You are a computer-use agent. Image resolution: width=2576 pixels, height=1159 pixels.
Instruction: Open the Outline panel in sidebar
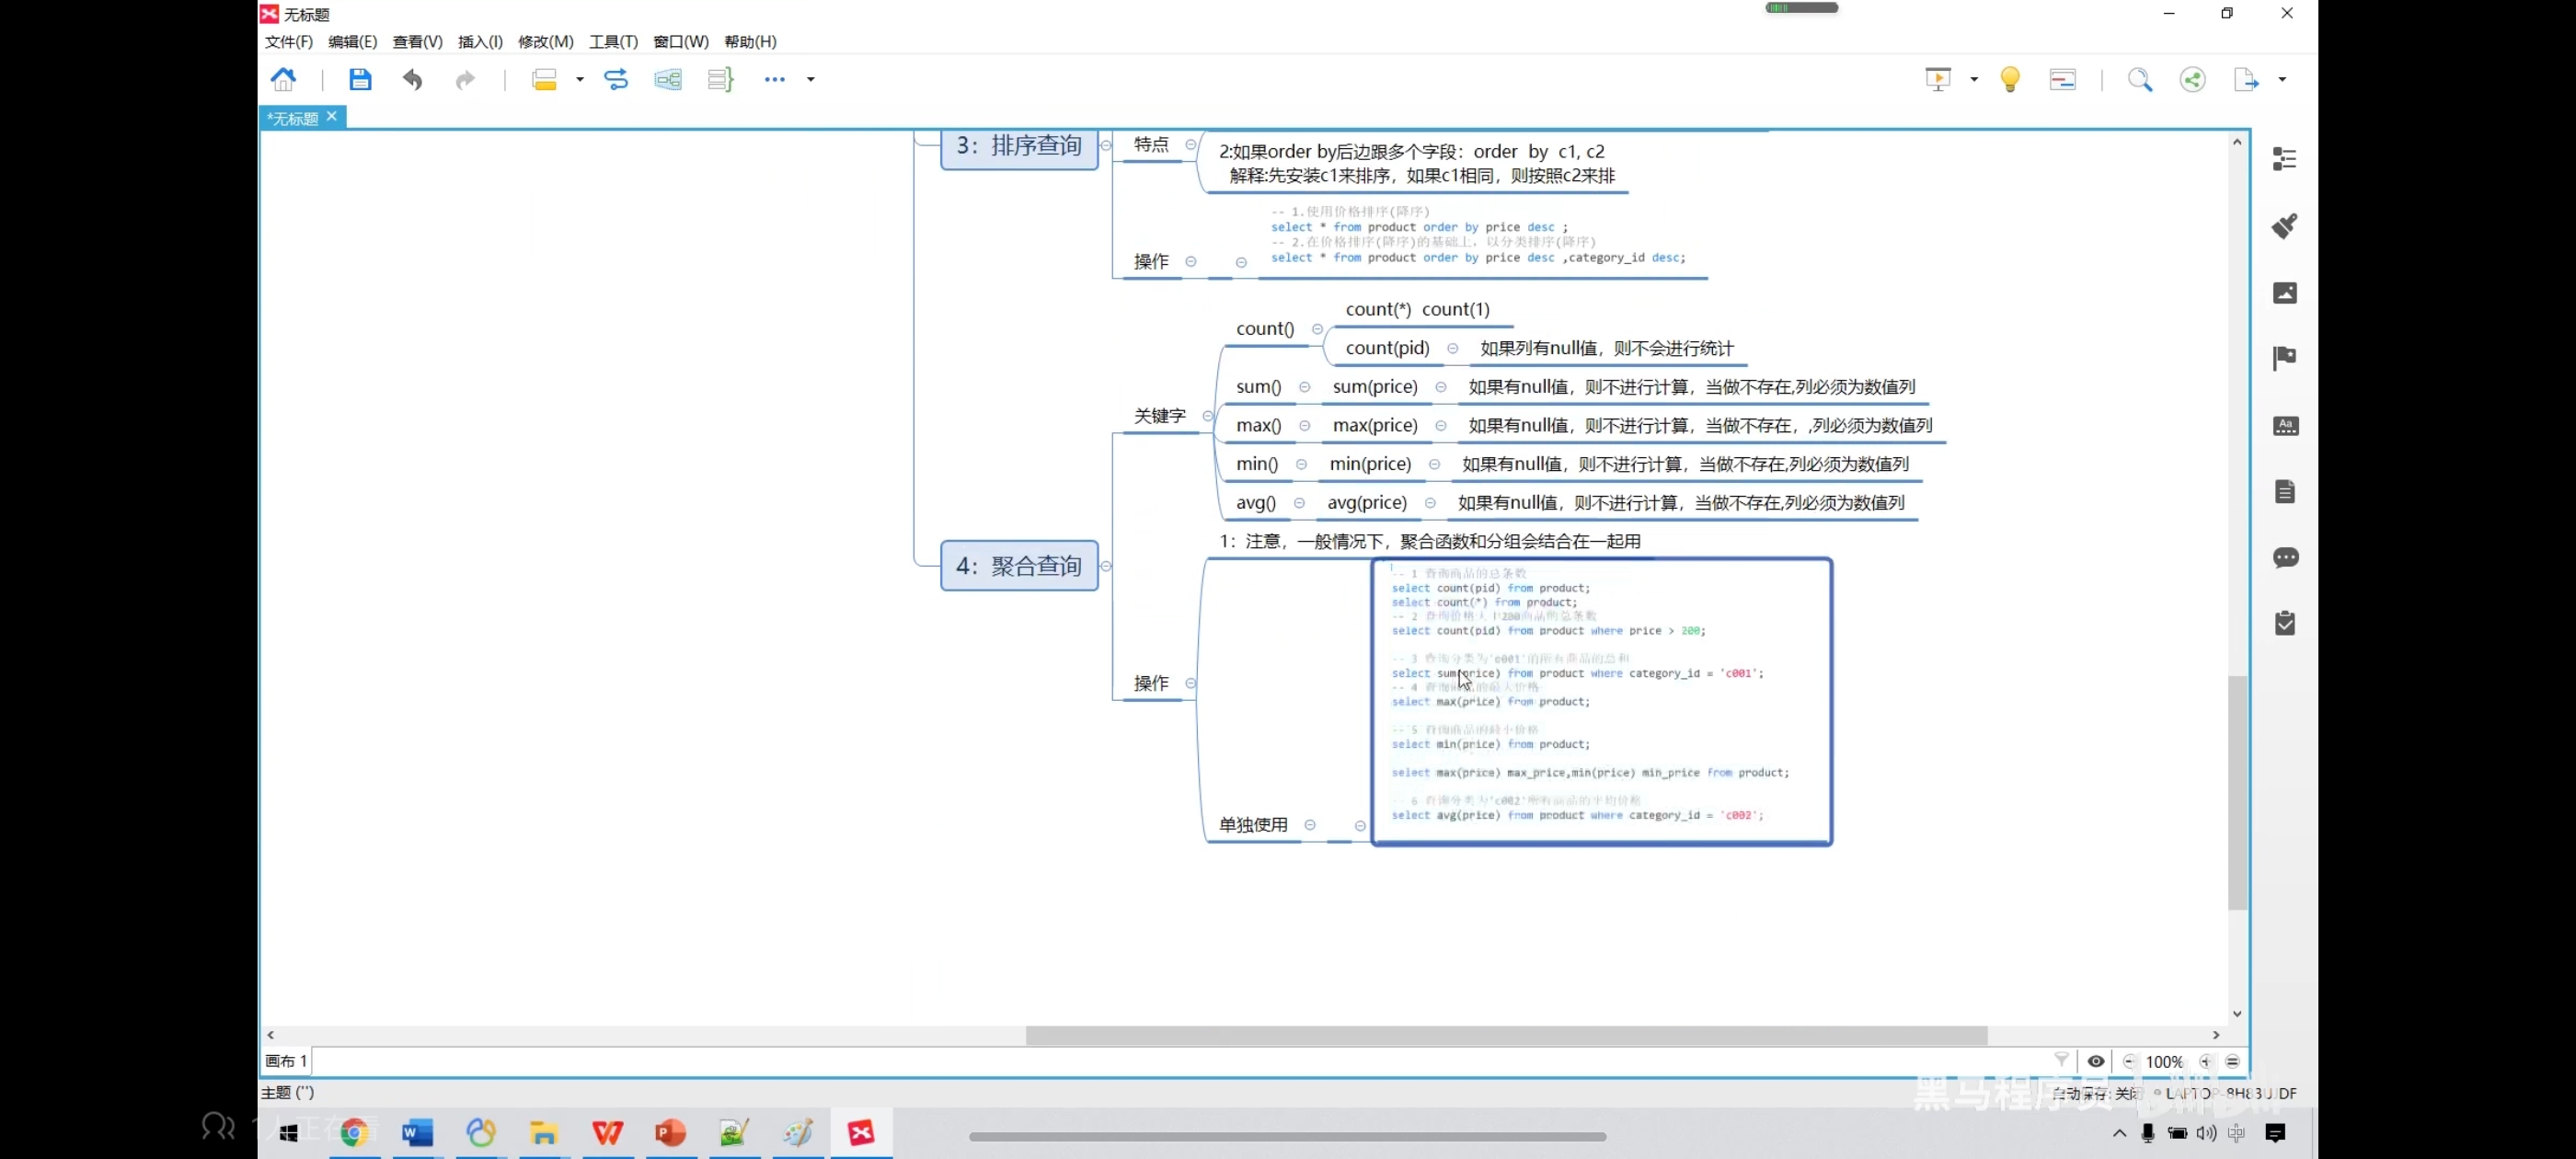(x=2284, y=159)
